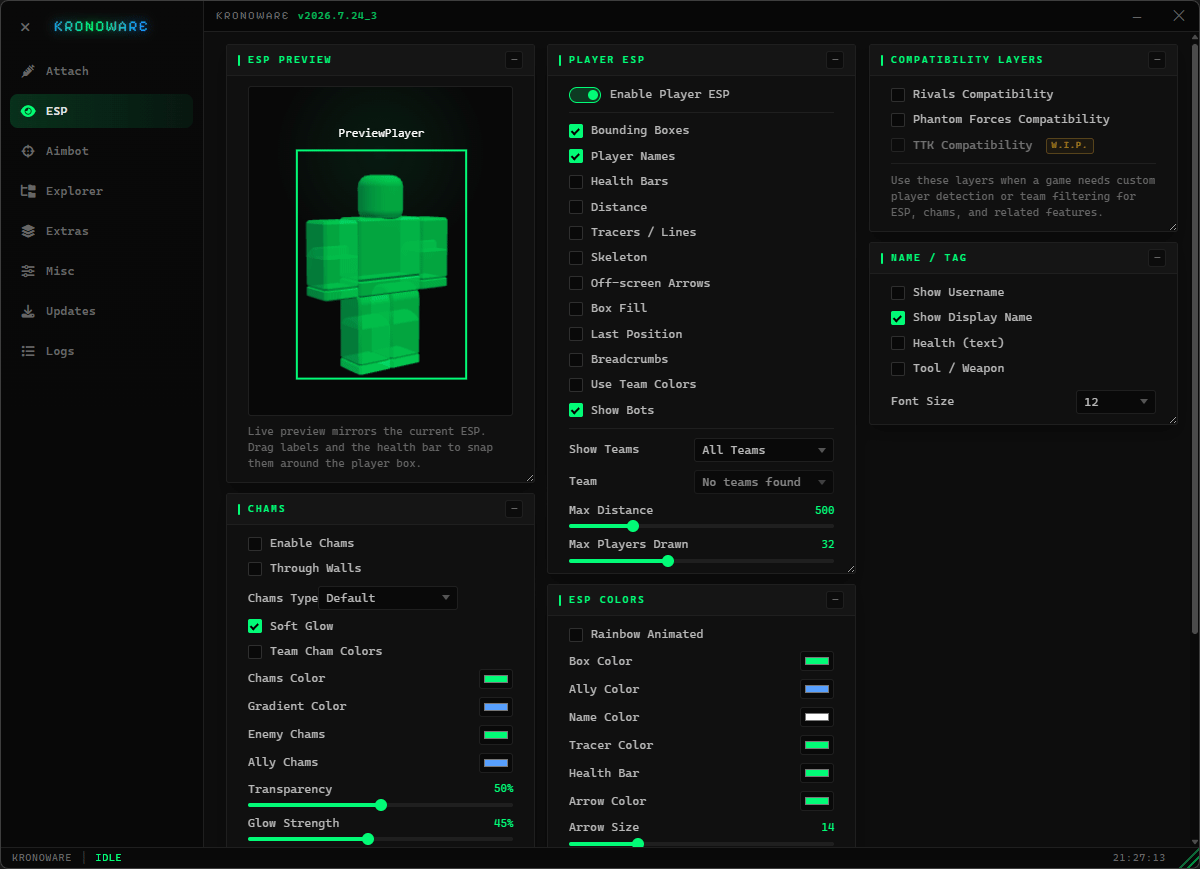Click the Glow Strength slider handle

(368, 839)
